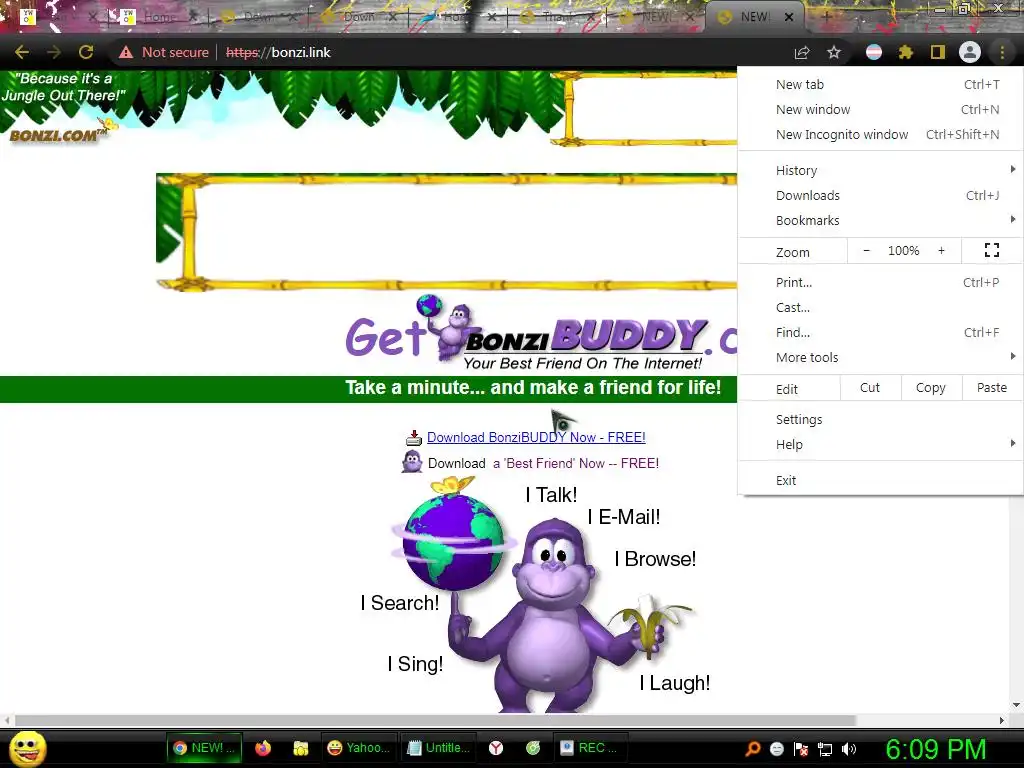Click the scroll right arrow
This screenshot has height=768, width=1024.
tap(1002, 720)
